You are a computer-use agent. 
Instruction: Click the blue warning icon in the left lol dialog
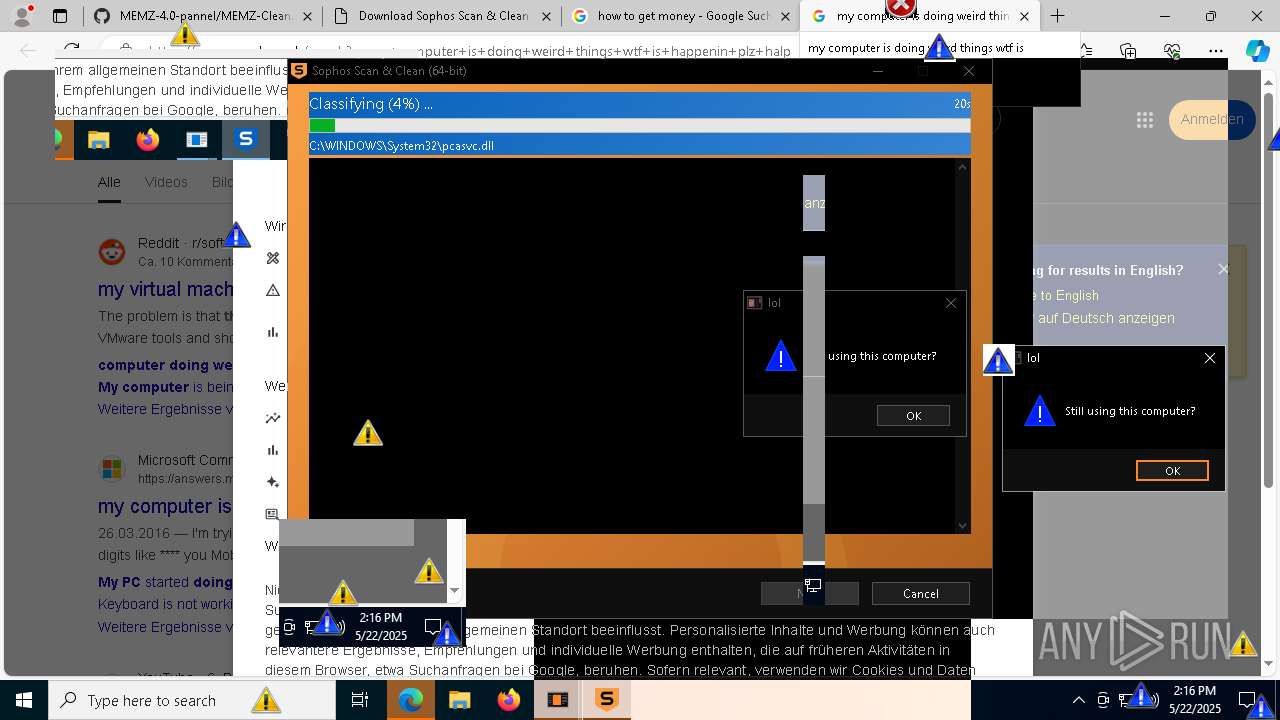(x=780, y=356)
